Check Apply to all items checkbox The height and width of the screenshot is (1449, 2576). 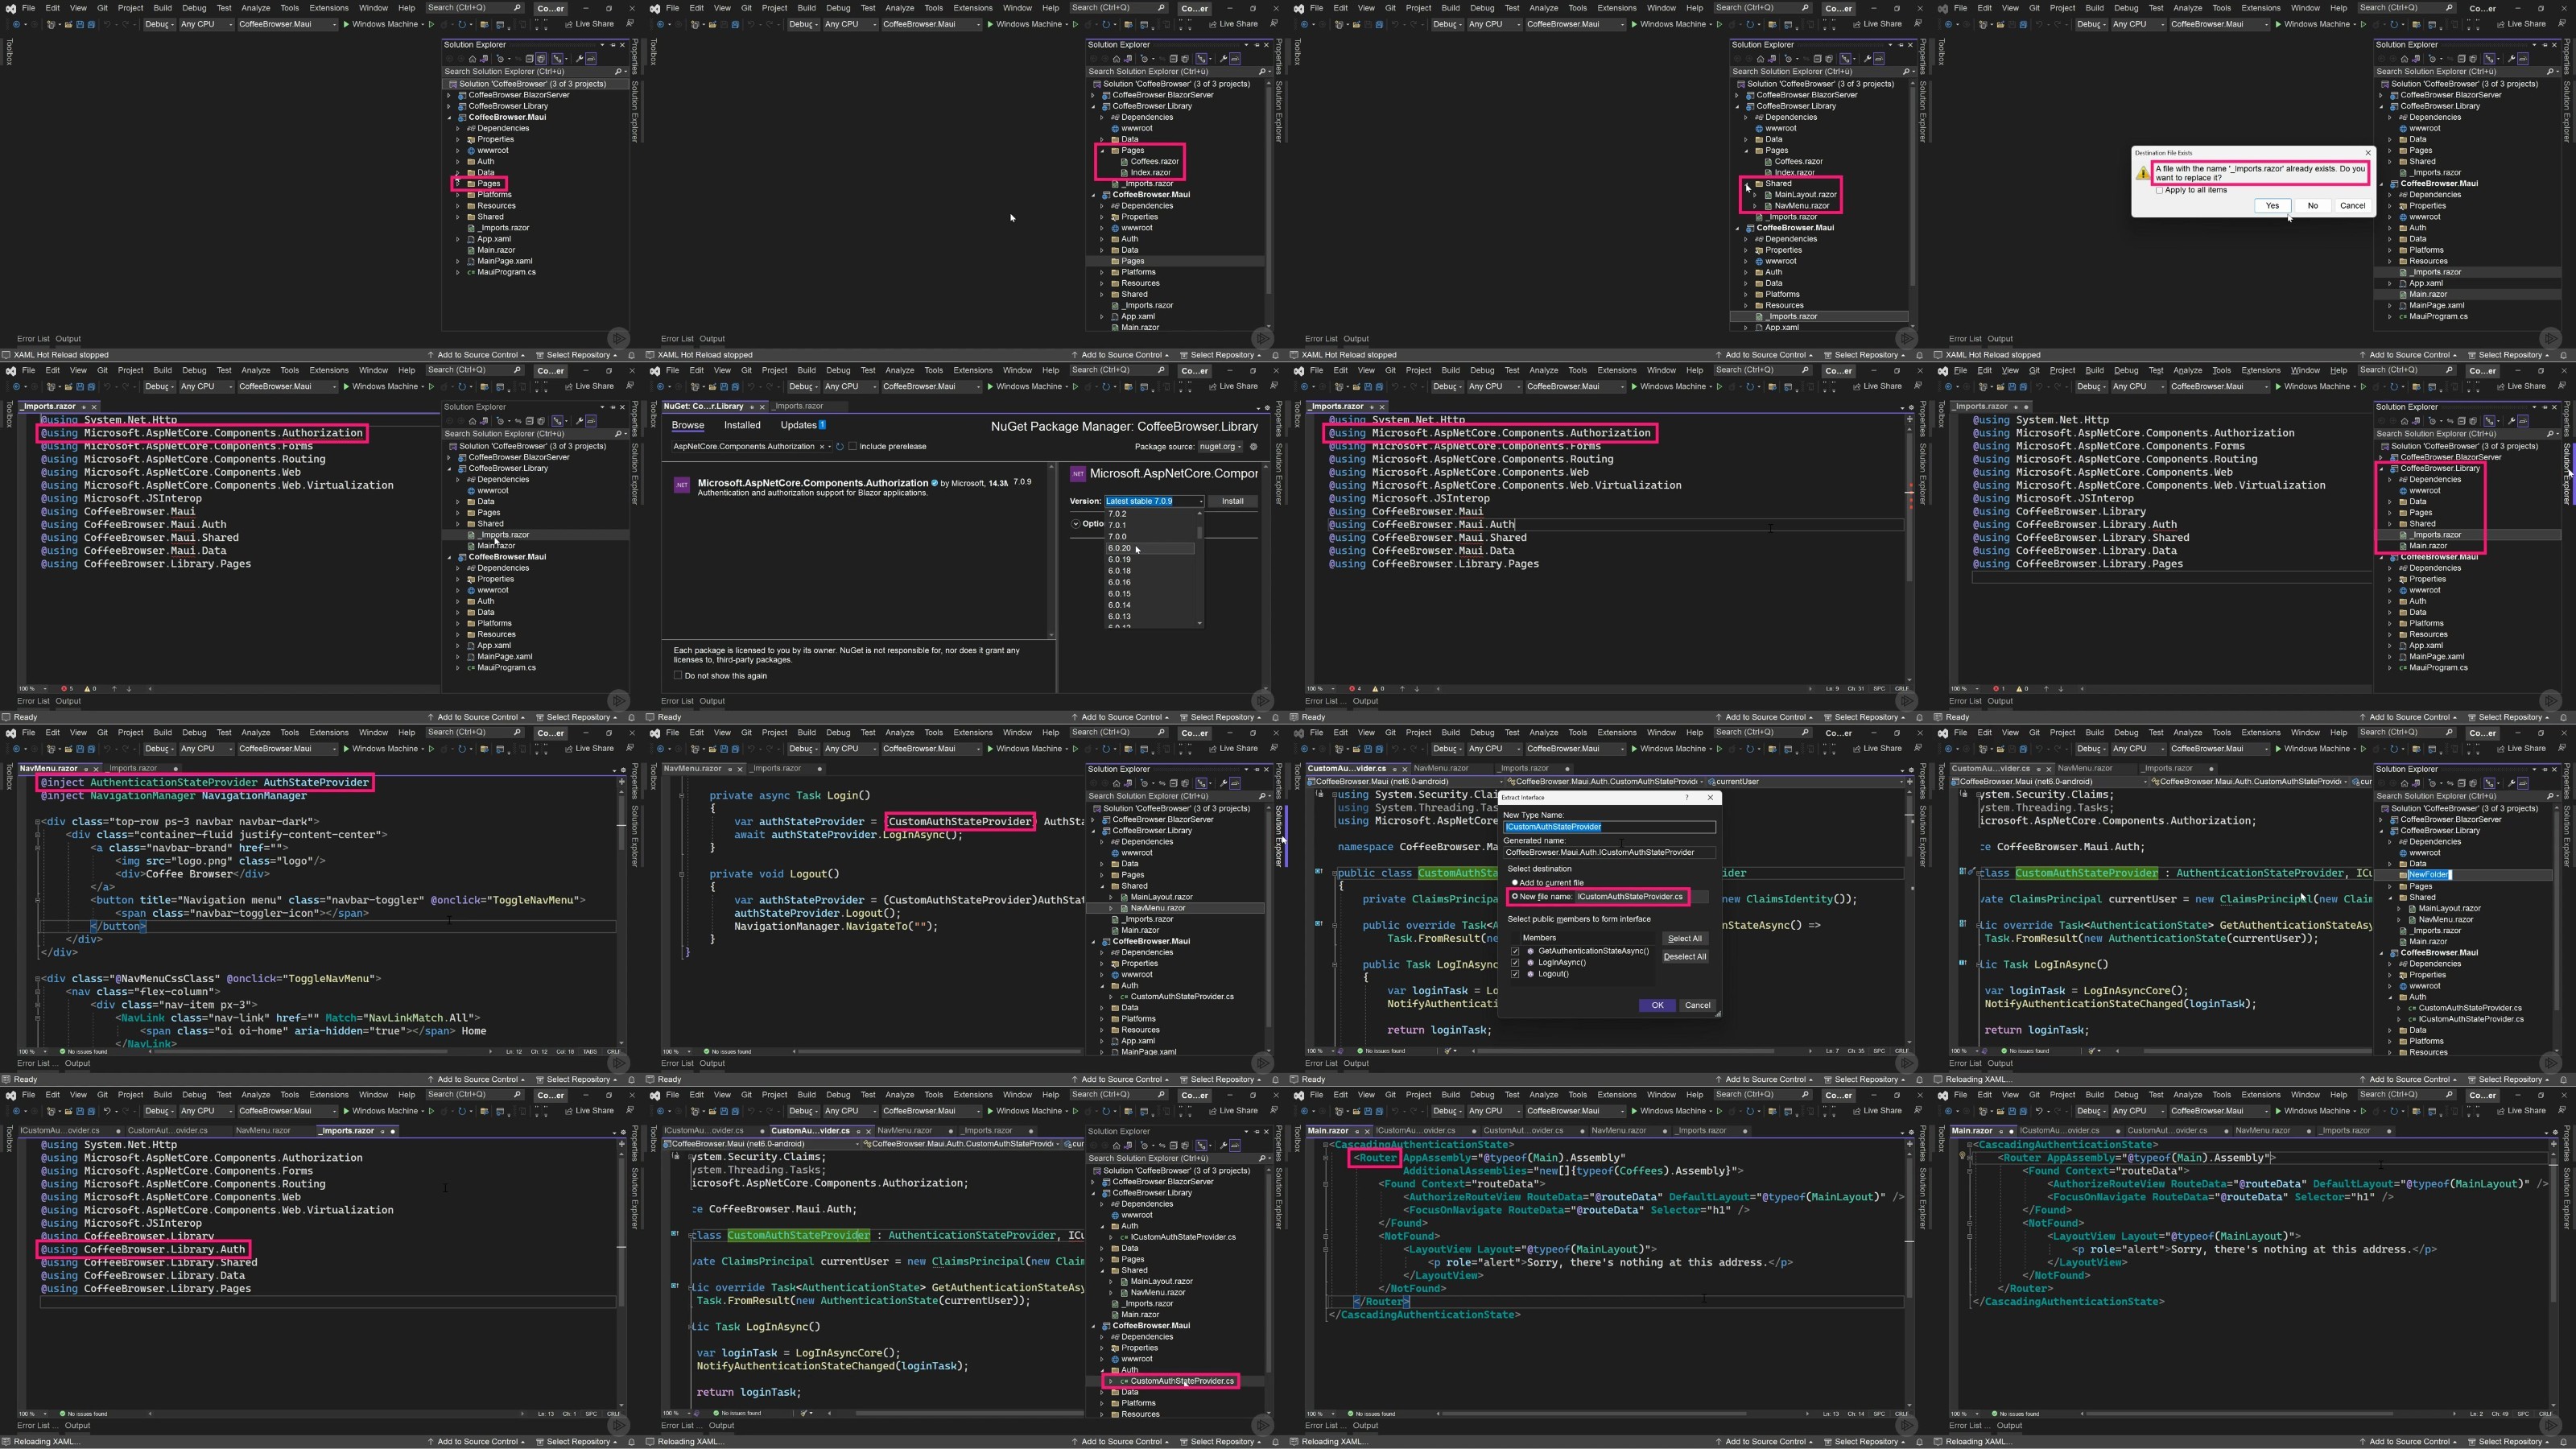pyautogui.click(x=2160, y=190)
